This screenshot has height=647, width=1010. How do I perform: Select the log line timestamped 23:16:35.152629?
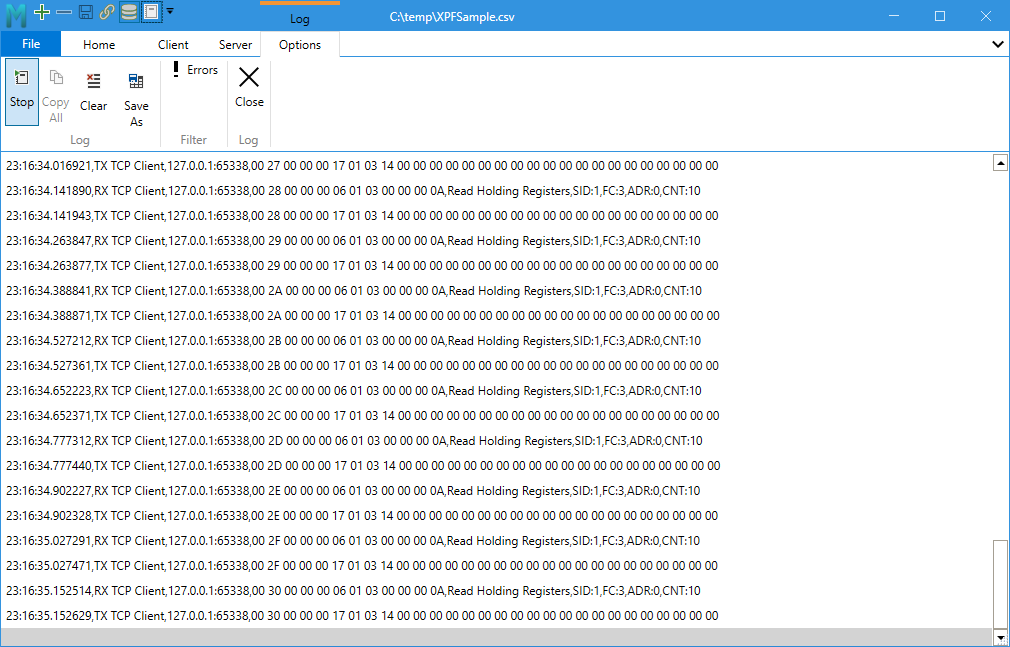pos(362,615)
